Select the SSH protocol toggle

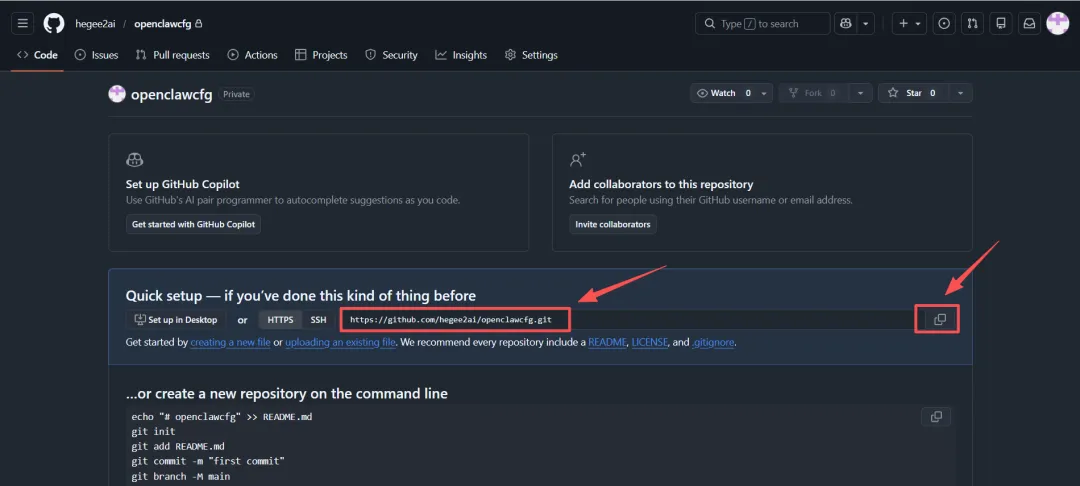tap(318, 319)
